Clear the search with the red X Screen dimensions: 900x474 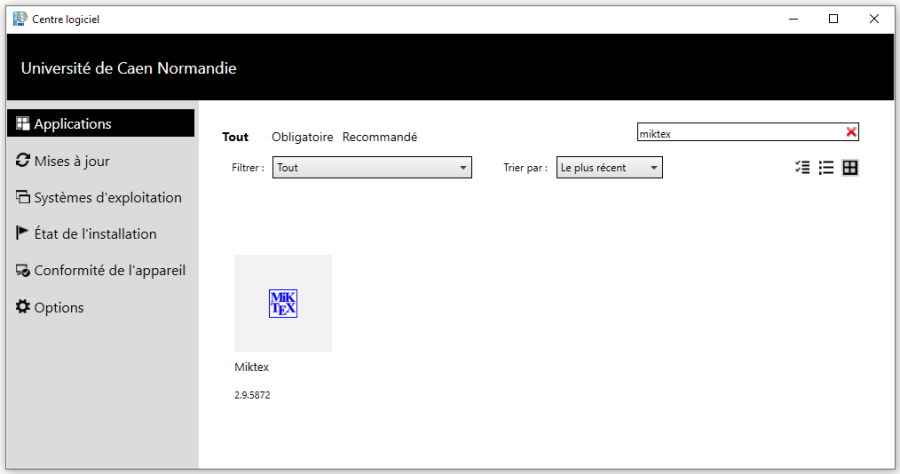tap(851, 132)
